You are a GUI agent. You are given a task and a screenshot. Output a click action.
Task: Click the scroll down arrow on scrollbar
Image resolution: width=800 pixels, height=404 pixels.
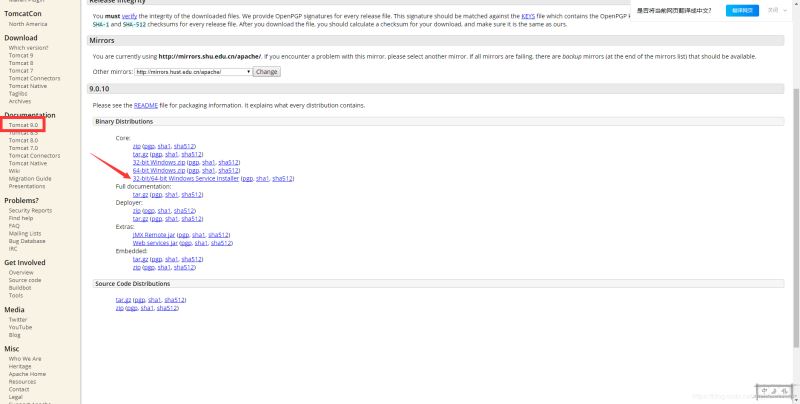(x=796, y=399)
